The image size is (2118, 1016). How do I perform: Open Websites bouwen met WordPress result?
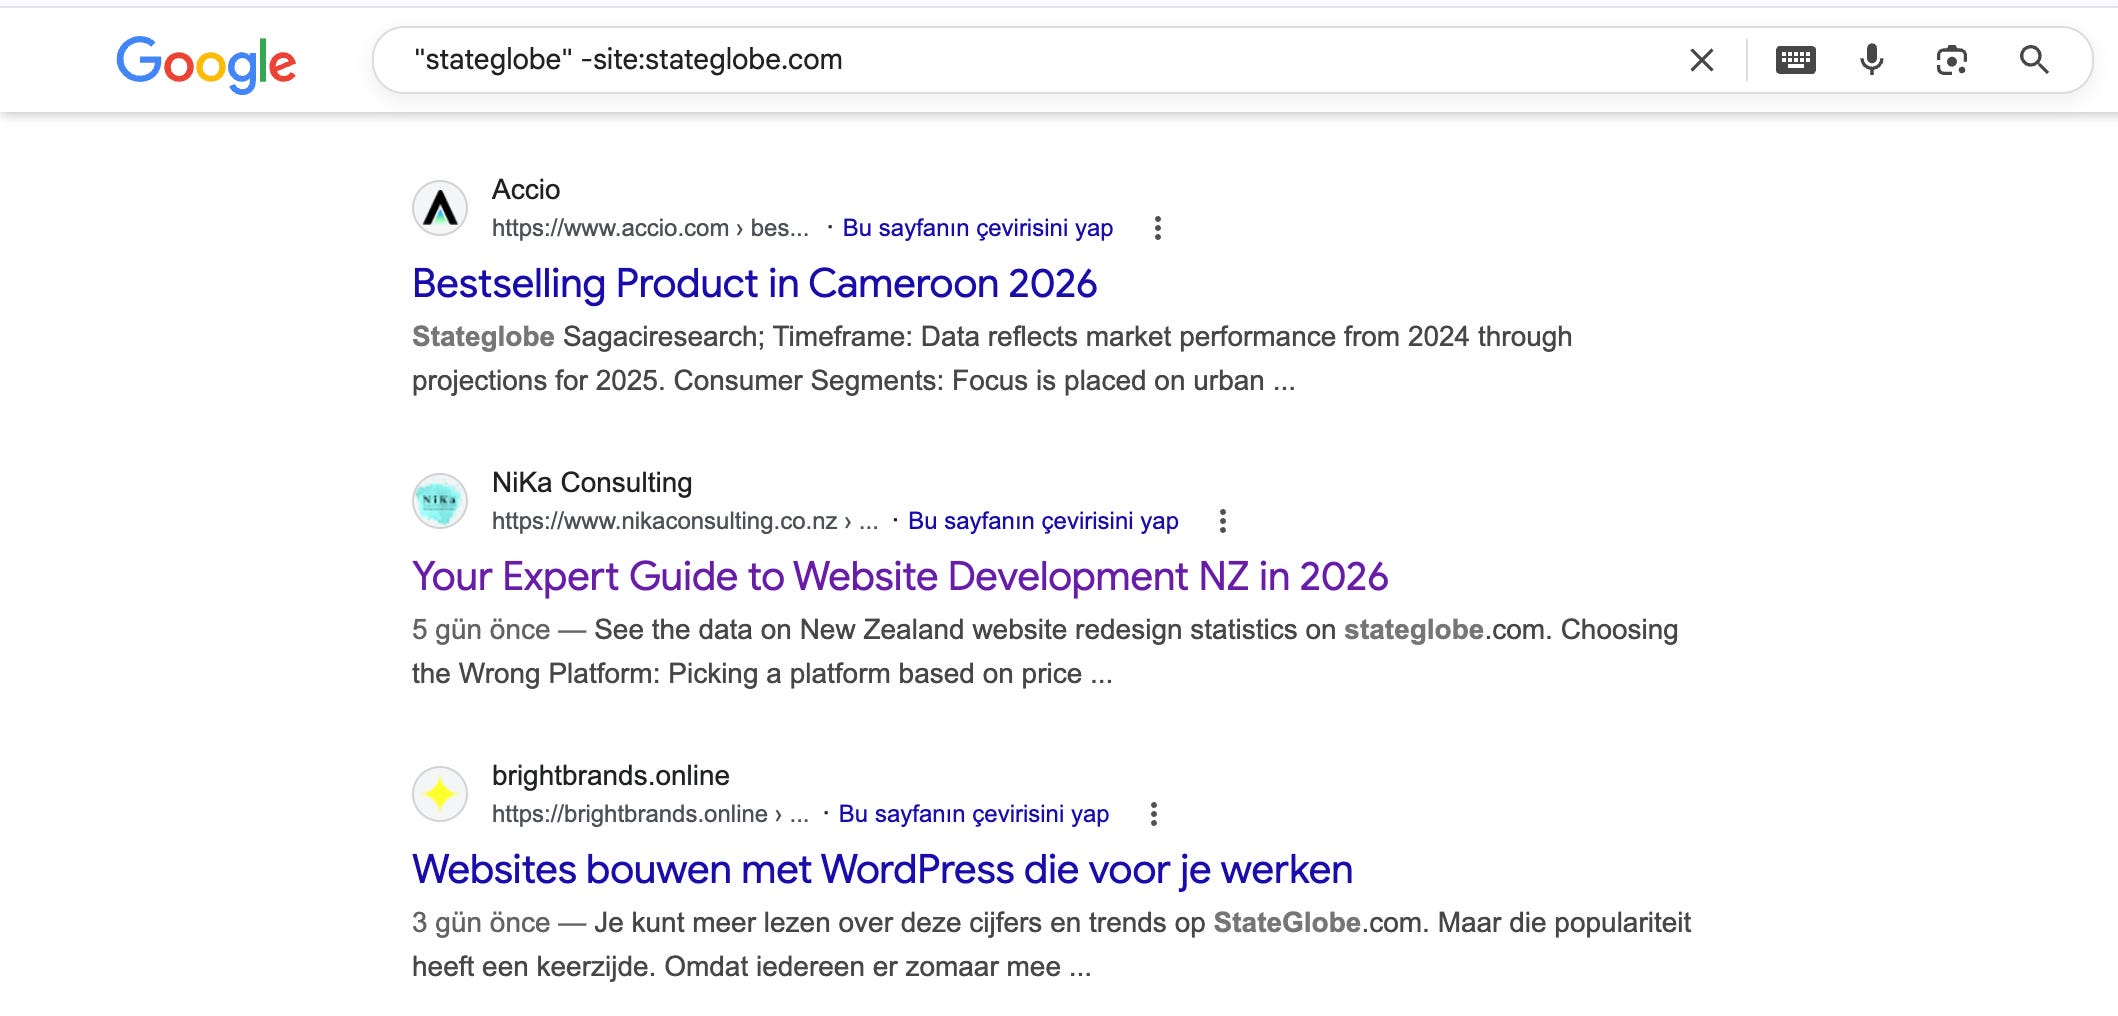coord(882,870)
